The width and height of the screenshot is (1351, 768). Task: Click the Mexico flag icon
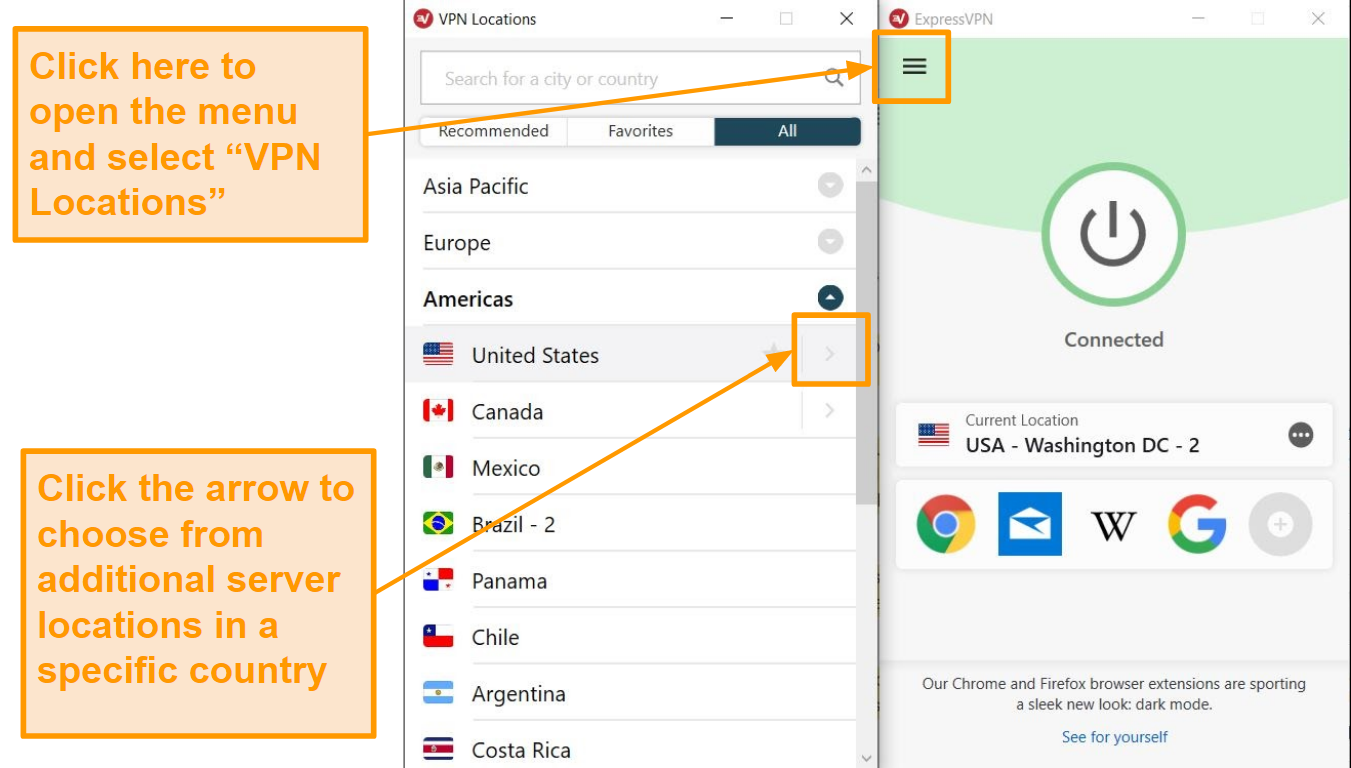[438, 467]
